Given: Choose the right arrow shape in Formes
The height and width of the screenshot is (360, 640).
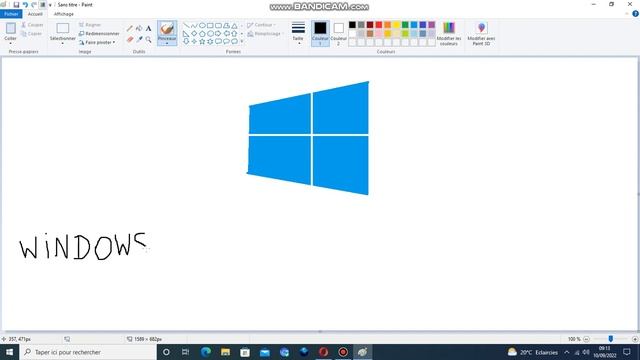Looking at the screenshot, I should pos(218,33).
